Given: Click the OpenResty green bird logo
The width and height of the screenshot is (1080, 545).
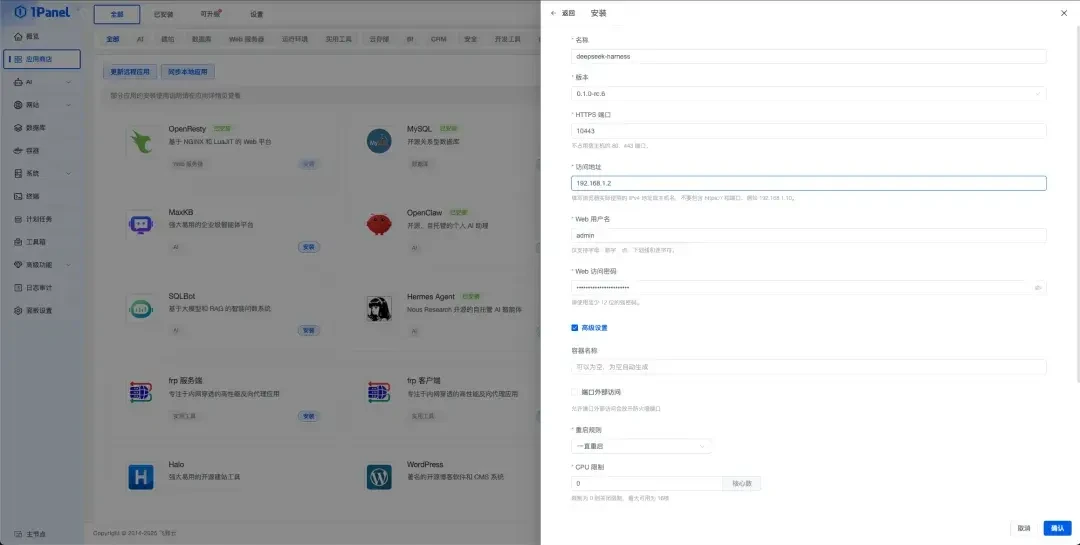Looking at the screenshot, I should click(x=141, y=141).
